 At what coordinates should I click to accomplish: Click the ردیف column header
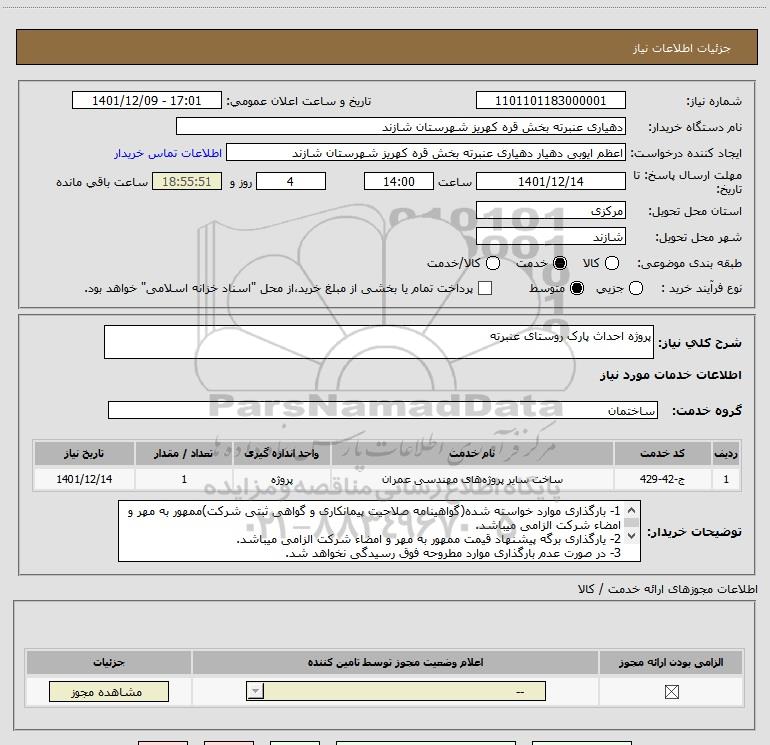(x=726, y=453)
